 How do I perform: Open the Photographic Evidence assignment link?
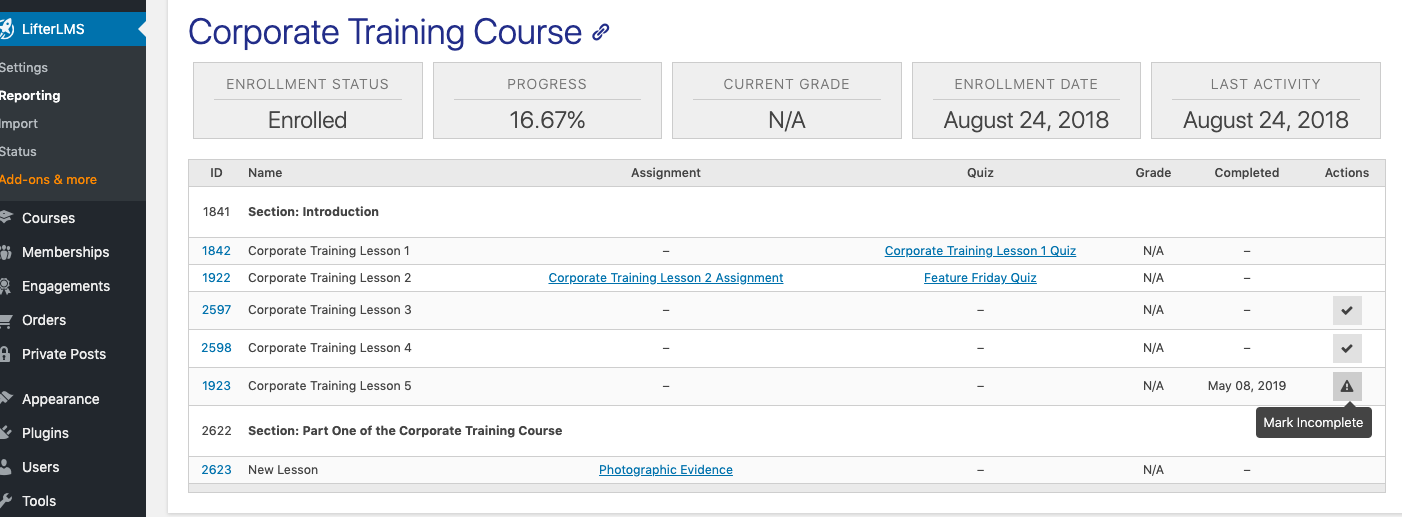point(666,470)
